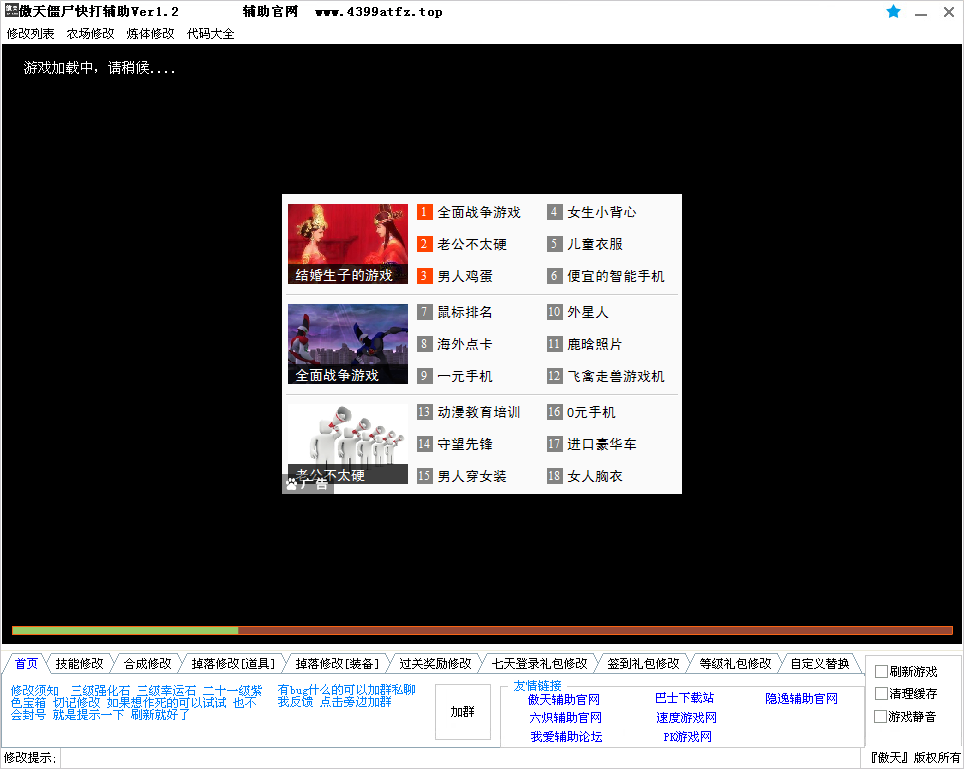This screenshot has width=964, height=769.
Task: Toggle the 游戏静音 mute checkbox
Action: click(x=881, y=717)
